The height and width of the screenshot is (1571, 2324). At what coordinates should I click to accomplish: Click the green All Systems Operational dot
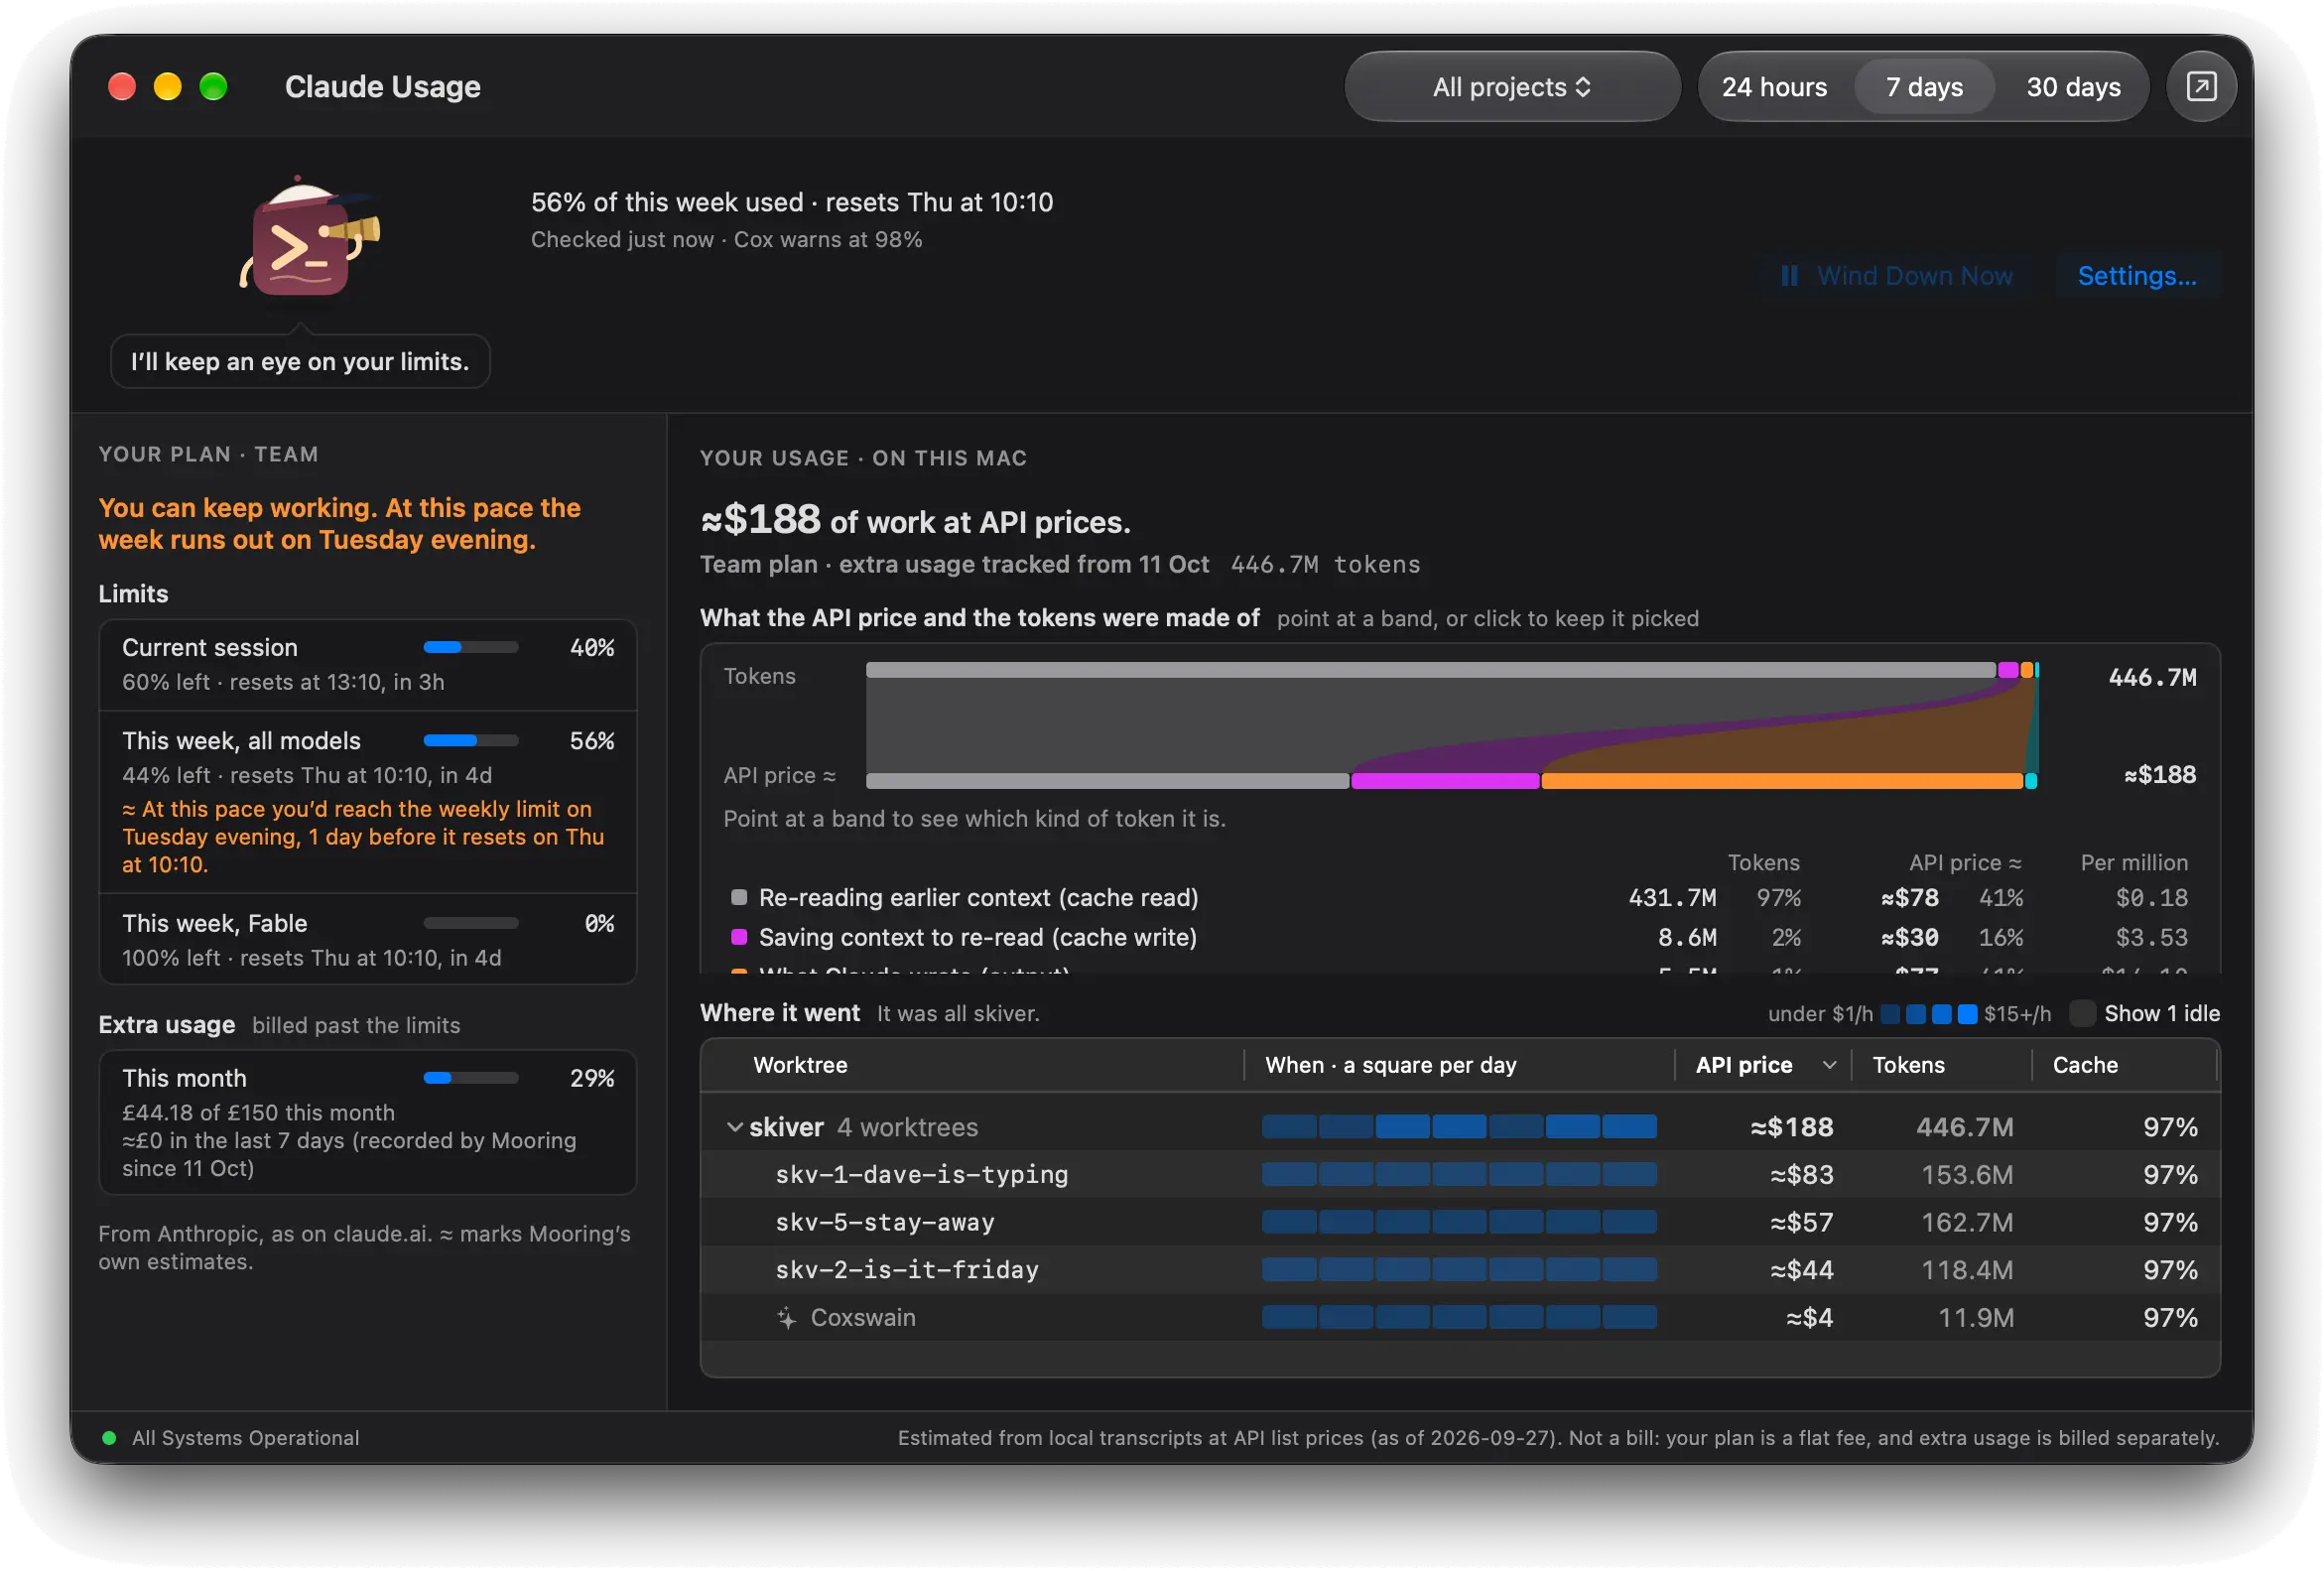109,1438
